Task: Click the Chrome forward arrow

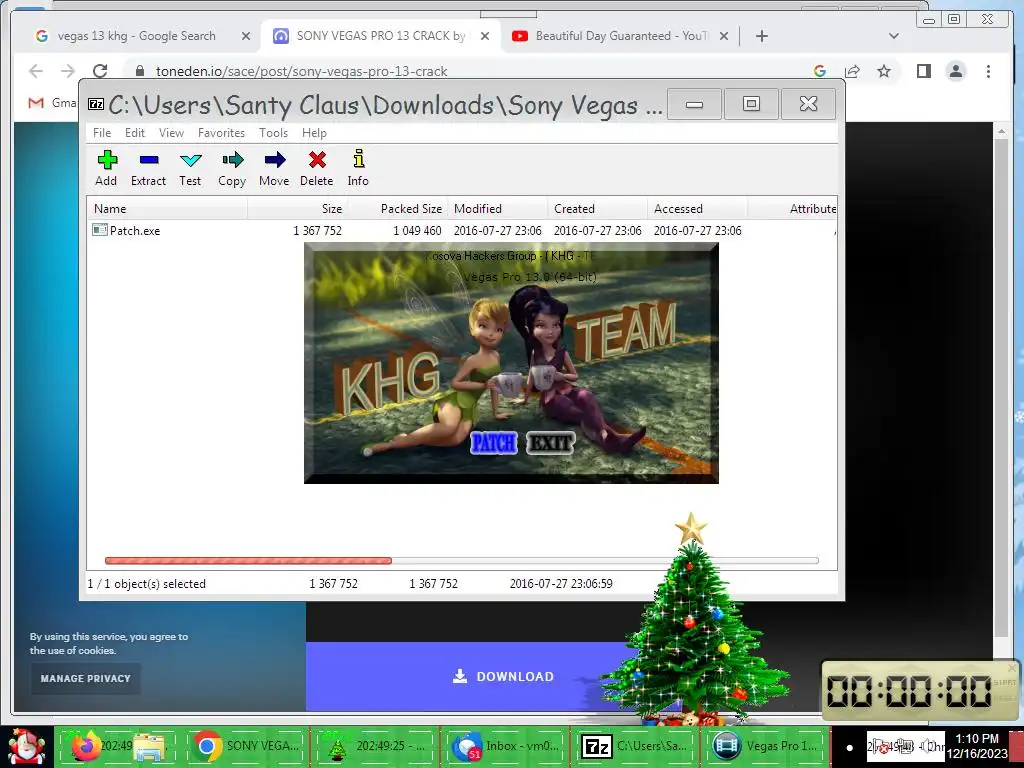Action: tap(68, 71)
